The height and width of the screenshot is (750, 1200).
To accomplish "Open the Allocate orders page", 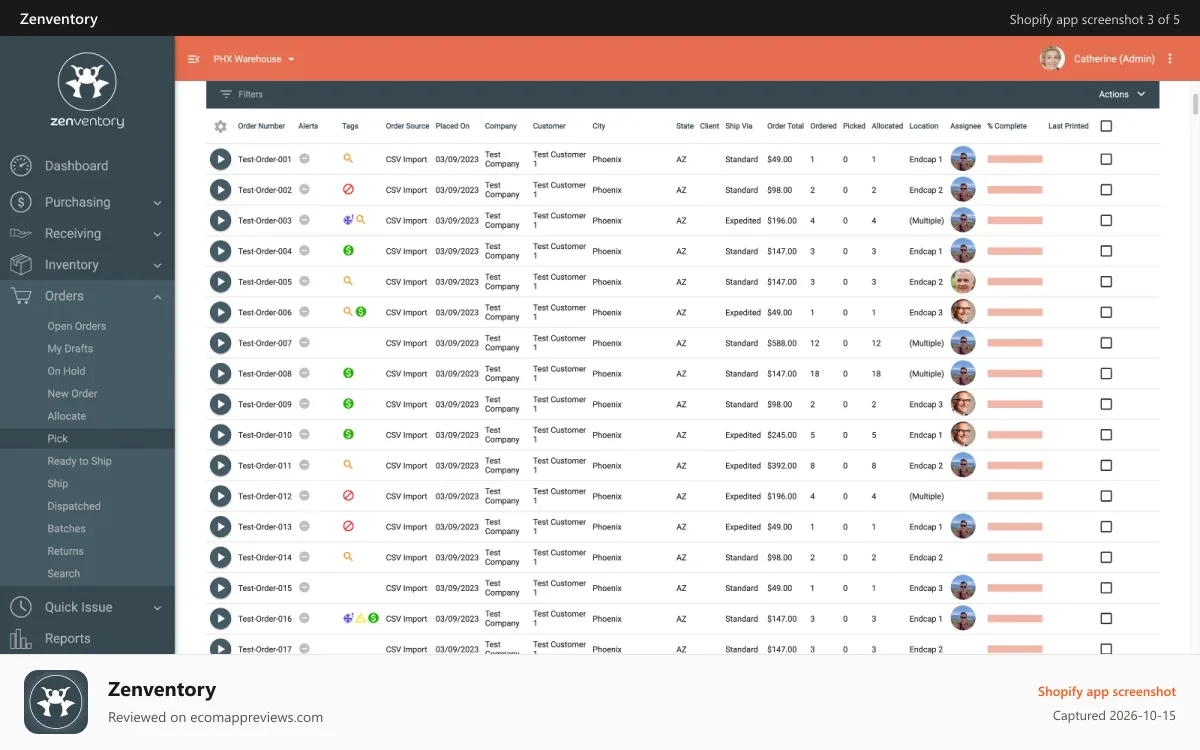I will tap(66, 416).
